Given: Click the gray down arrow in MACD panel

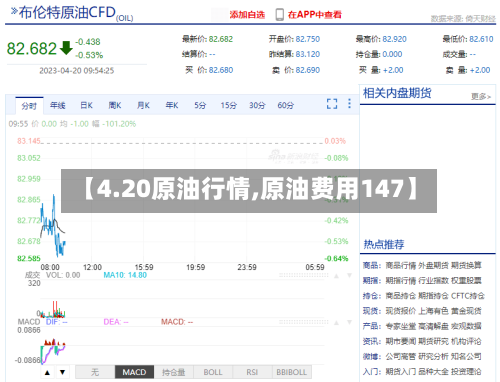Looking at the screenshot, I should pyautogui.click(x=349, y=322).
